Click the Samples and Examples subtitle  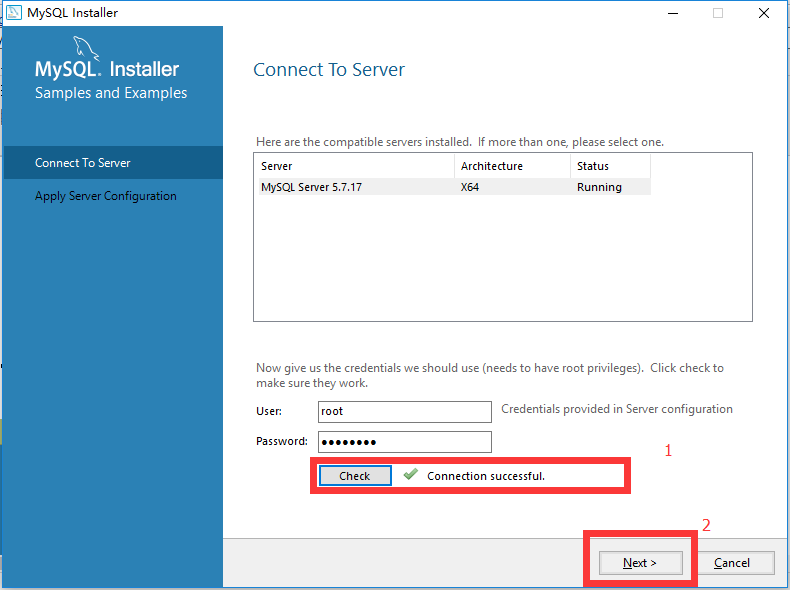click(111, 93)
